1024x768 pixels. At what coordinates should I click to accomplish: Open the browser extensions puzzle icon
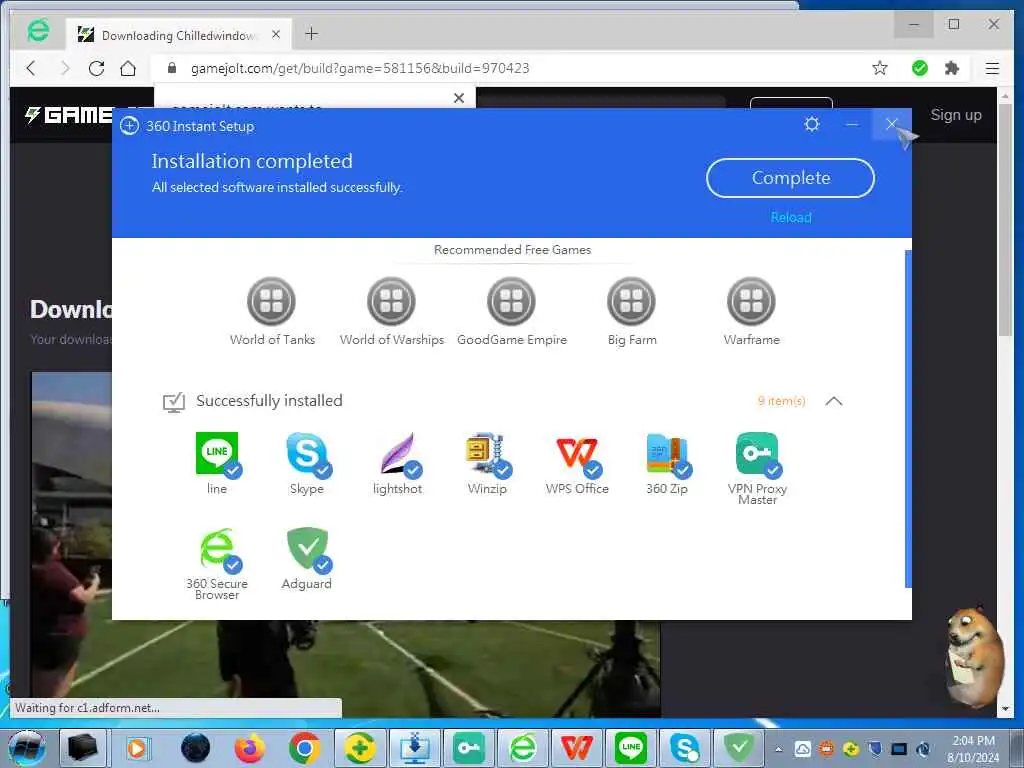pos(952,68)
